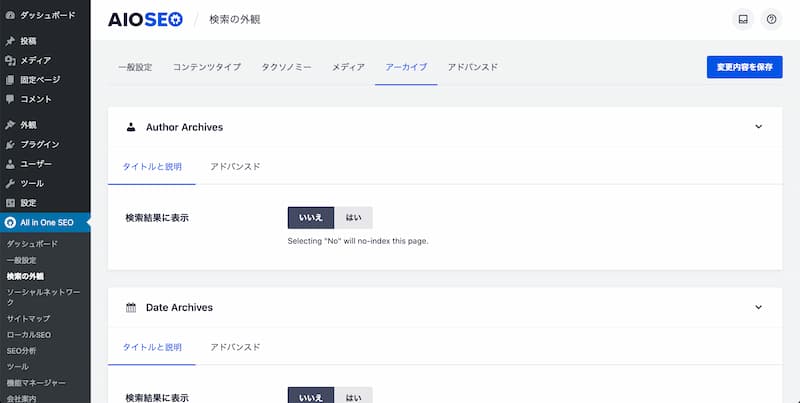Open SEO分析 submenu link
The image size is (800, 403).
[21, 351]
